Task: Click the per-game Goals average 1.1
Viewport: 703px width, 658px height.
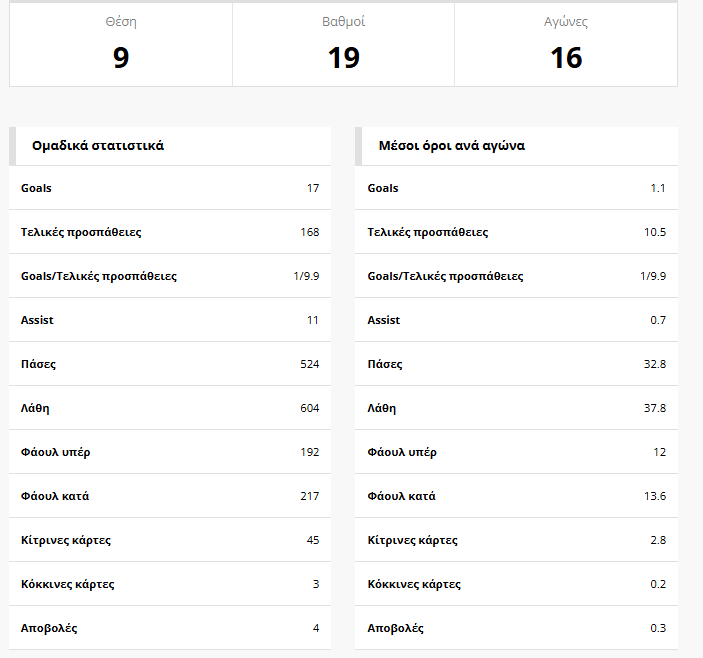Action: point(658,188)
